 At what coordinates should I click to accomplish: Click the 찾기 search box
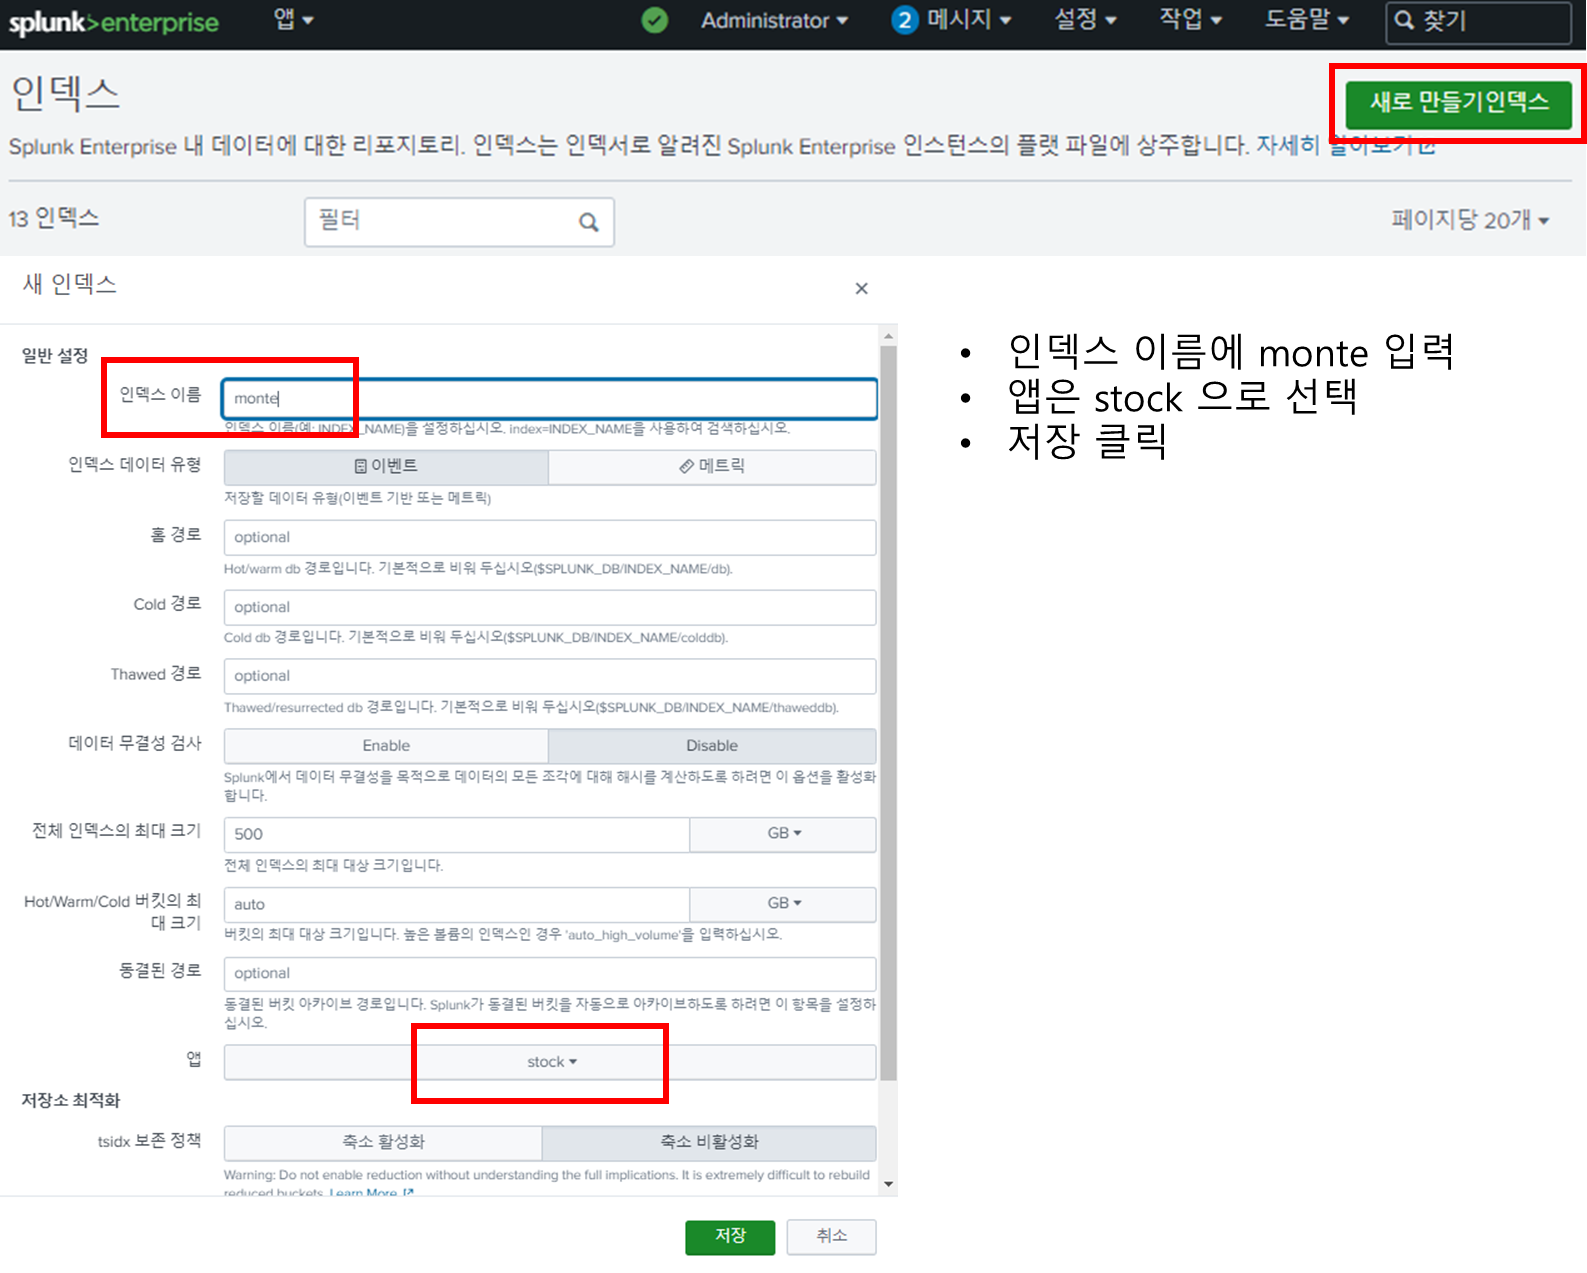[x=1478, y=22]
